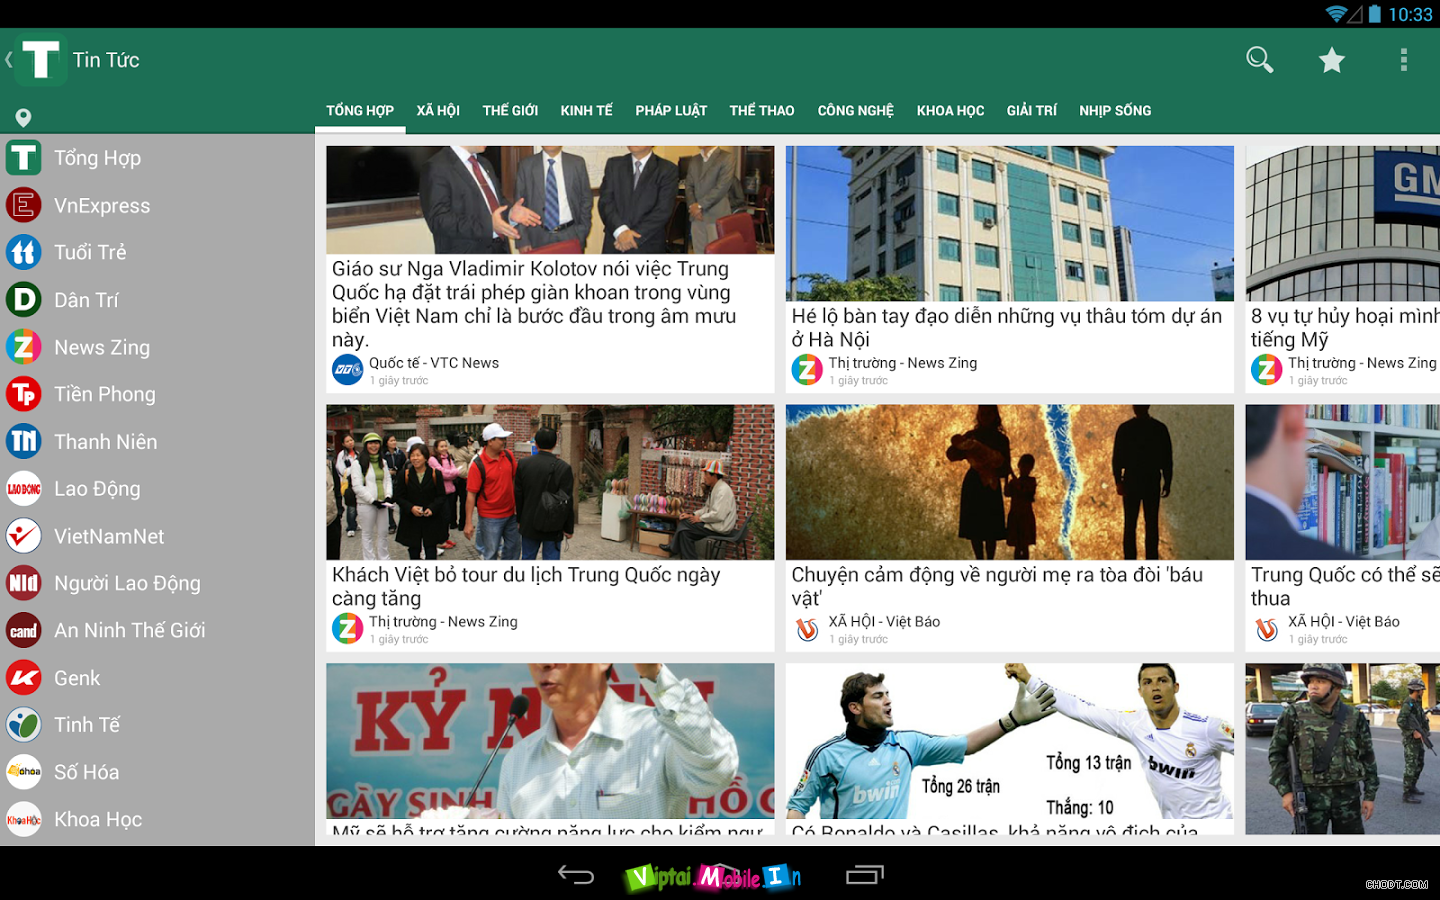Choose VnExpress label in sidebar

click(x=102, y=206)
